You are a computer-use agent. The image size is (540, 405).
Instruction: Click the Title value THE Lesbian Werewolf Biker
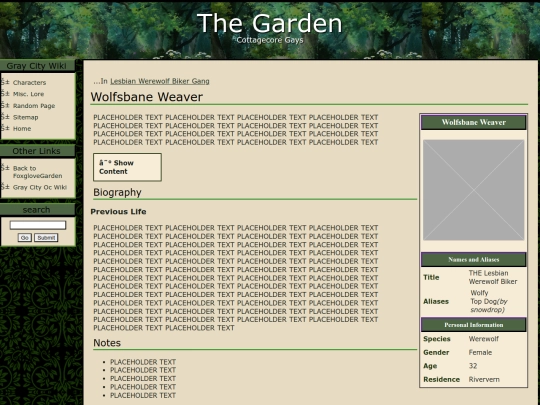coord(493,277)
